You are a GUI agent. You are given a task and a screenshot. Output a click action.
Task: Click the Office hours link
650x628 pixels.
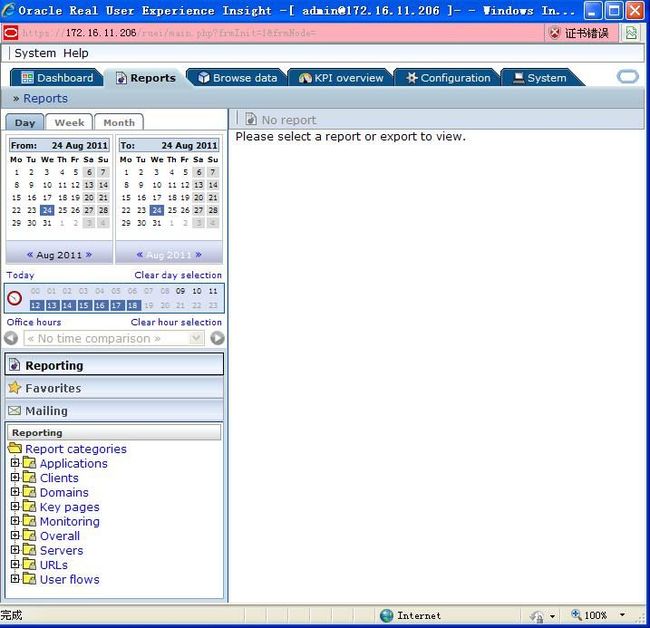(x=34, y=322)
